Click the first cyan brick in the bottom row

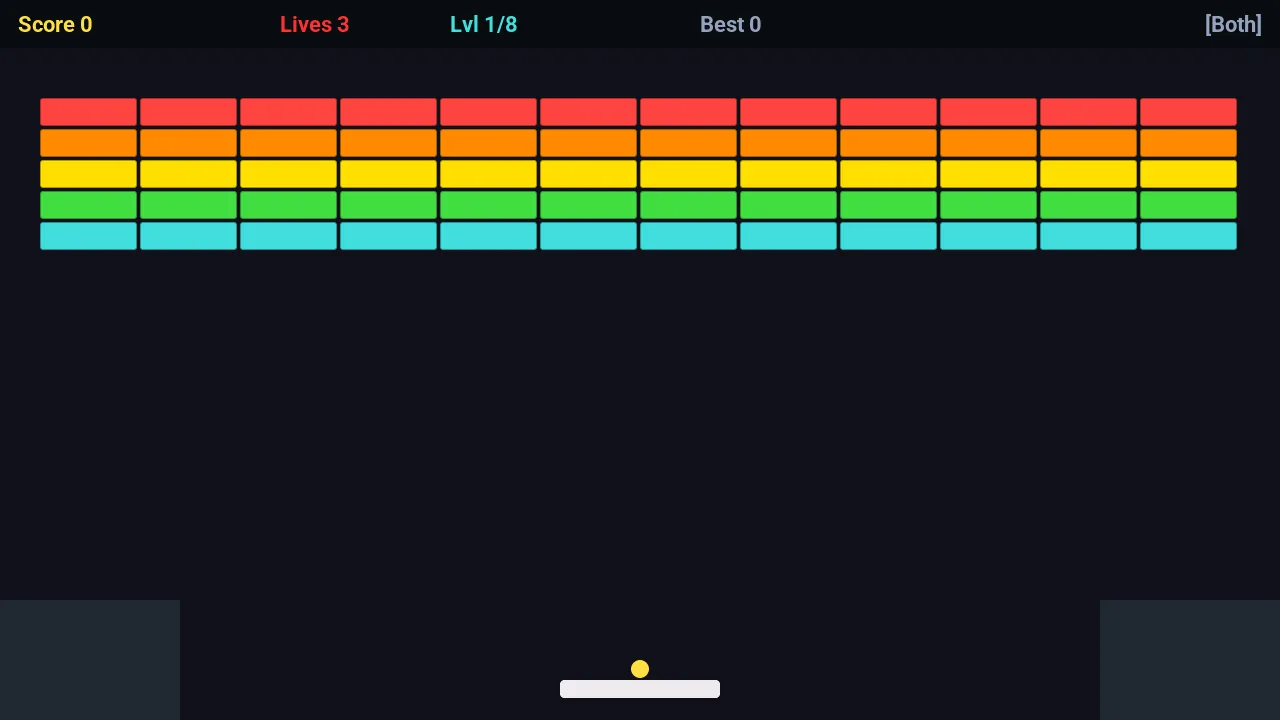(x=88, y=236)
